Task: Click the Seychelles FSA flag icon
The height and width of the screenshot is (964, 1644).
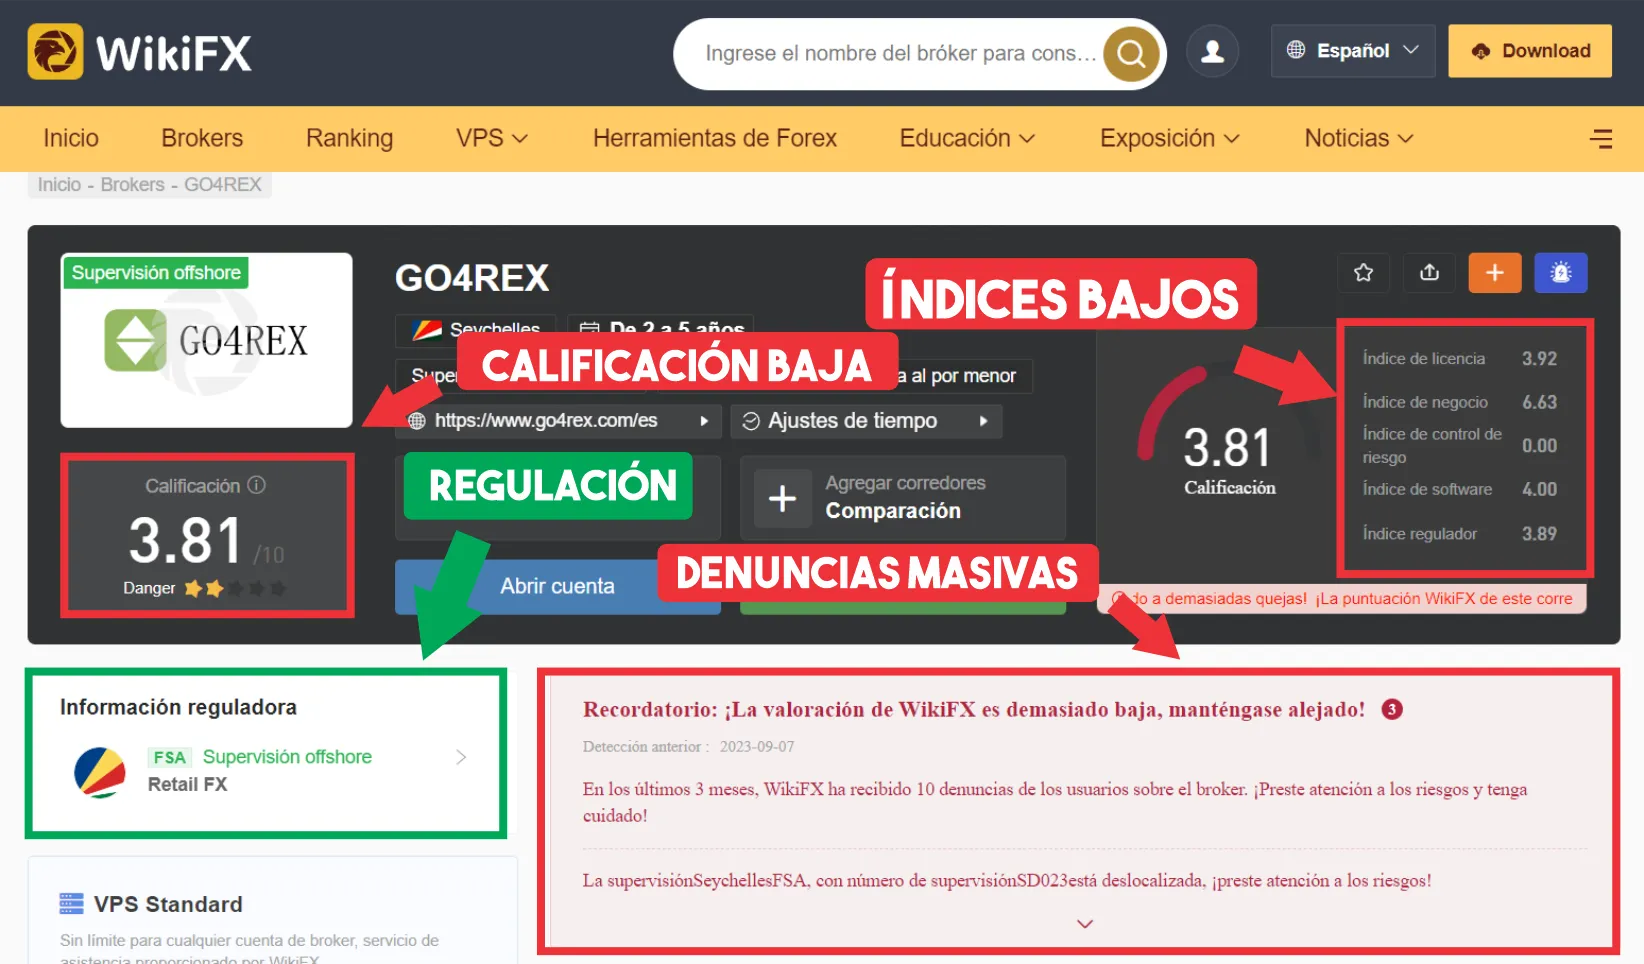Action: pyautogui.click(x=100, y=772)
